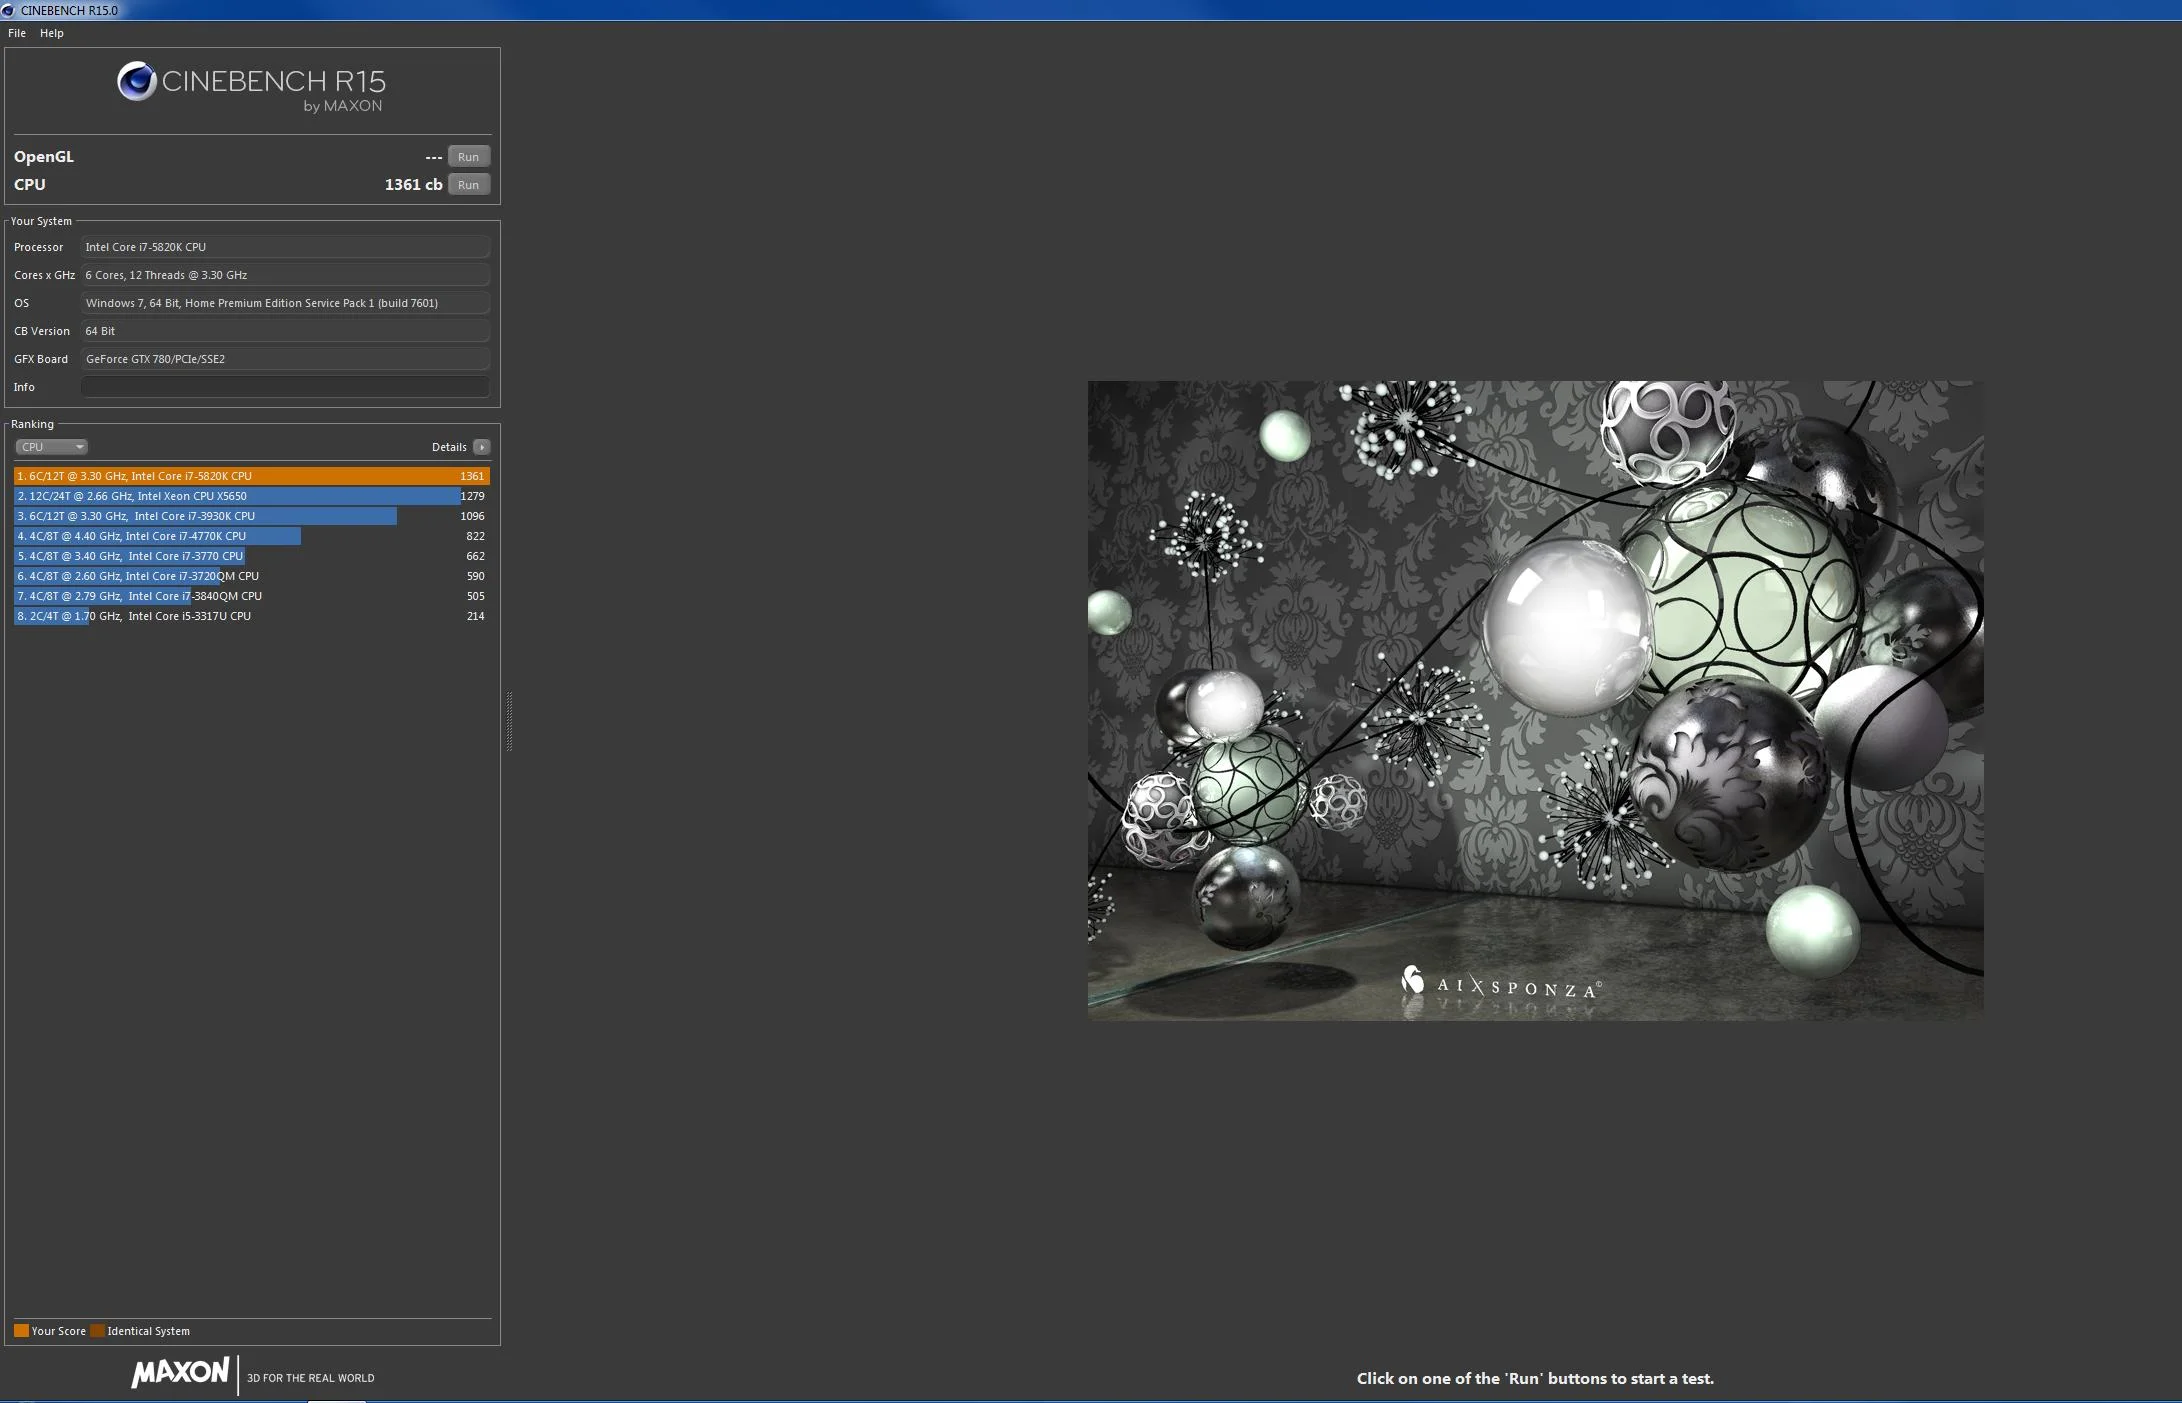2182x1403 pixels.
Task: Toggle the ranking Details arrow button
Action: point(482,447)
